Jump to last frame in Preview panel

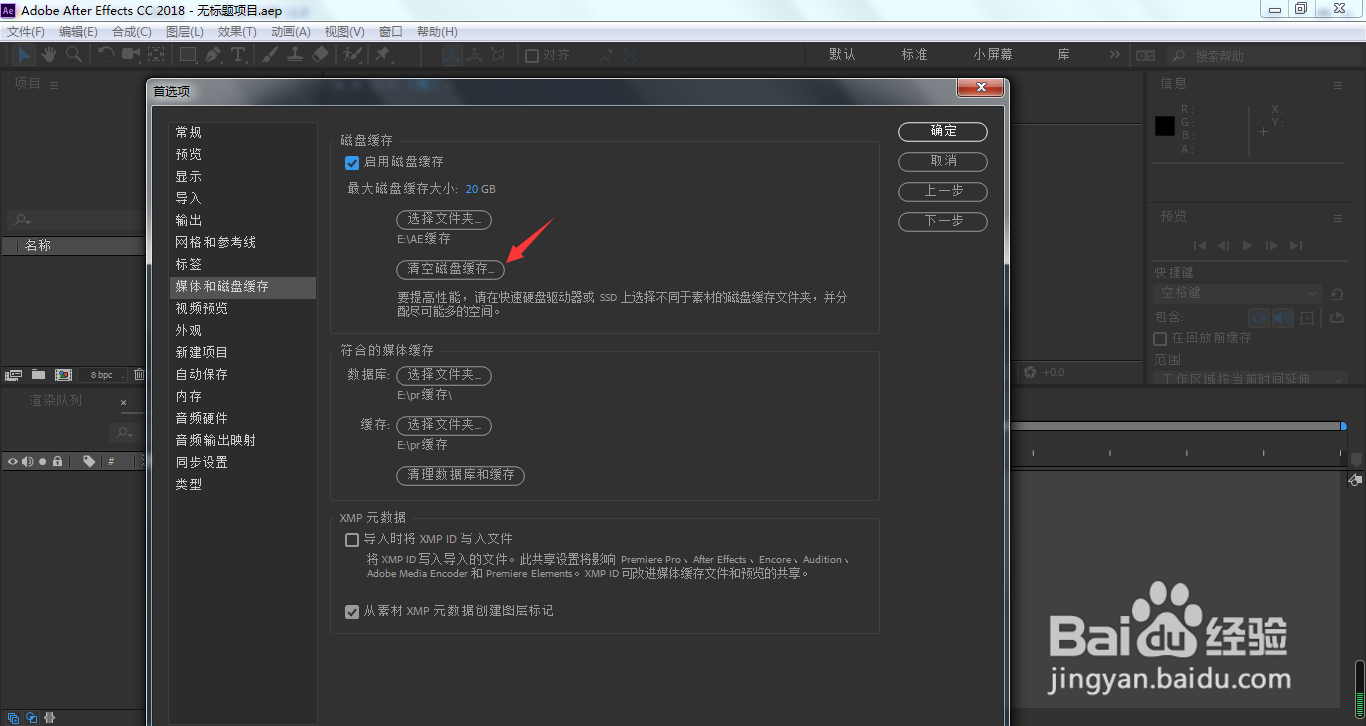tap(1296, 245)
